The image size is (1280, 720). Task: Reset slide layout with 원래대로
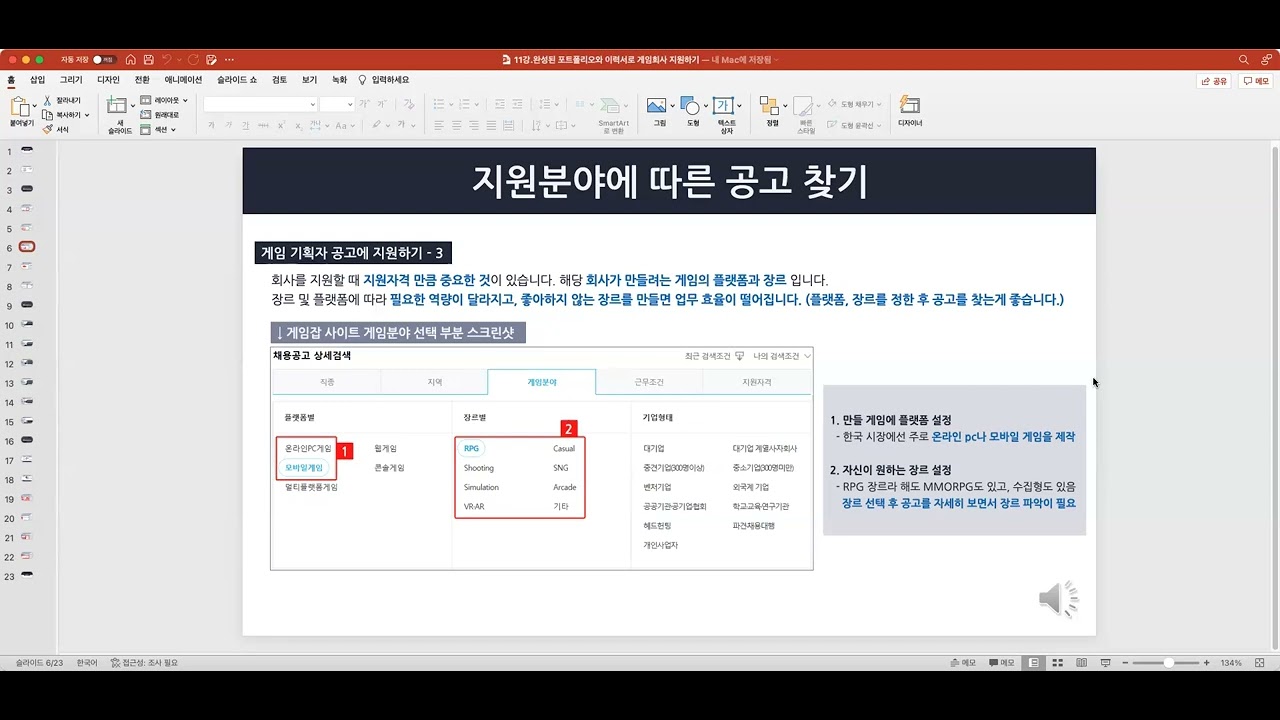click(x=160, y=115)
